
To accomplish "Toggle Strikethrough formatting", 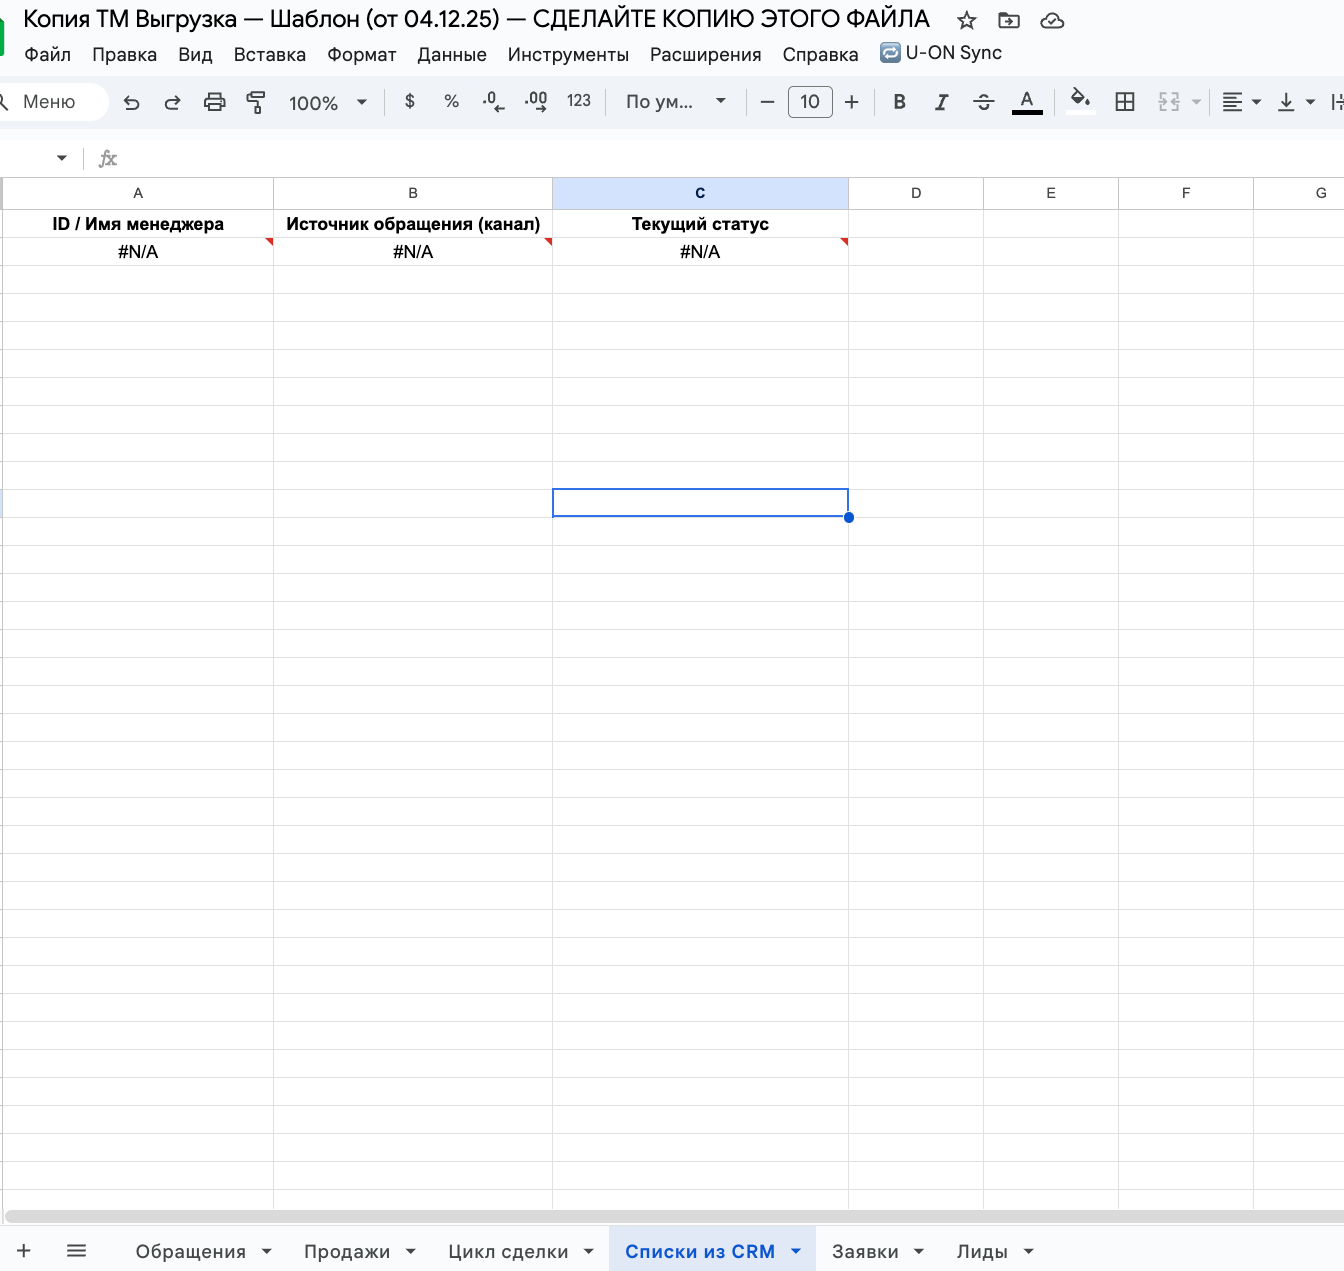I will 983,102.
